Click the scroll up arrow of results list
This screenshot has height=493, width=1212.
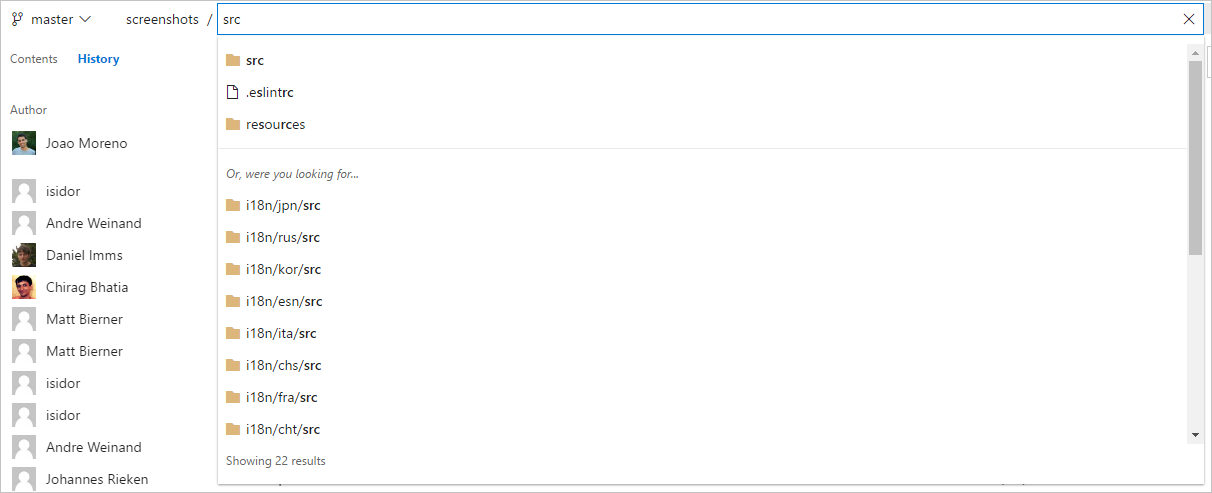click(x=1195, y=52)
